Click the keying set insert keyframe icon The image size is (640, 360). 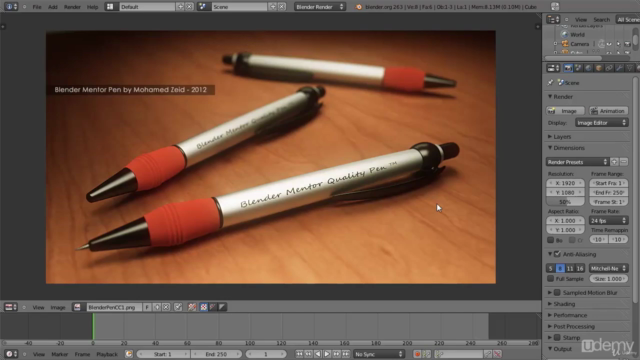click(488, 354)
